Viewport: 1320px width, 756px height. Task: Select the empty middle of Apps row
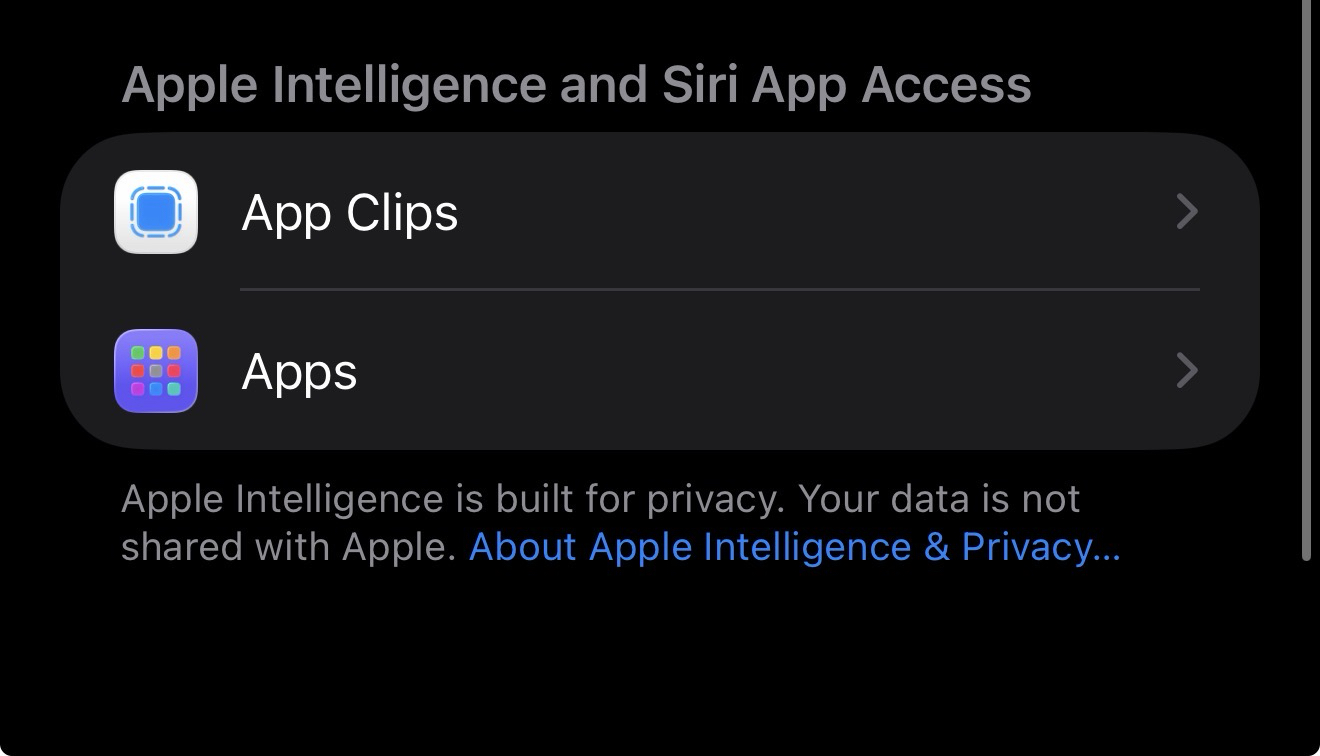[x=760, y=371]
